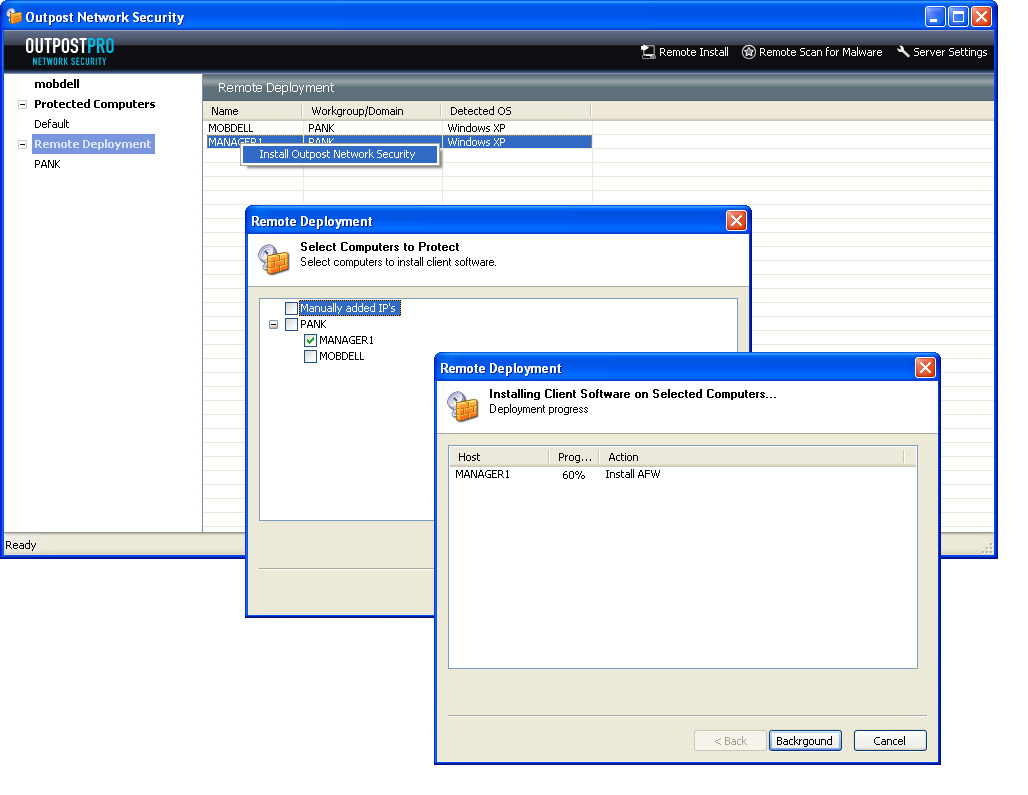Select the MOBDELL row in computer list
Image resolution: width=1028 pixels, height=795 pixels.
click(x=231, y=128)
